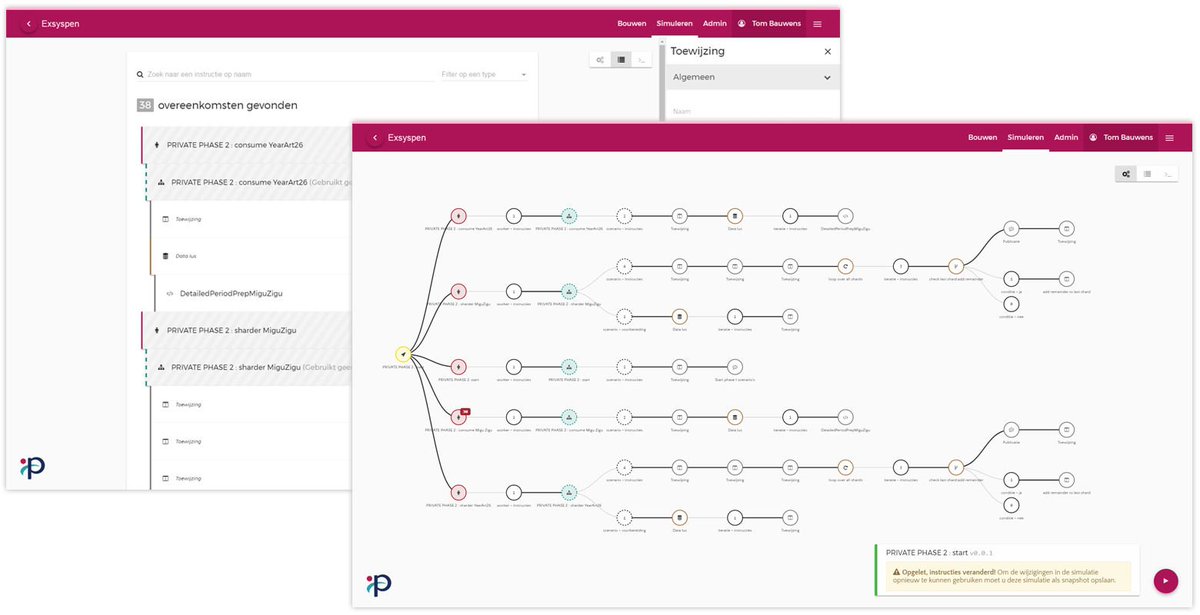Click the Data lus node in top graph row
This screenshot has height=615, width=1200.
[735, 215]
